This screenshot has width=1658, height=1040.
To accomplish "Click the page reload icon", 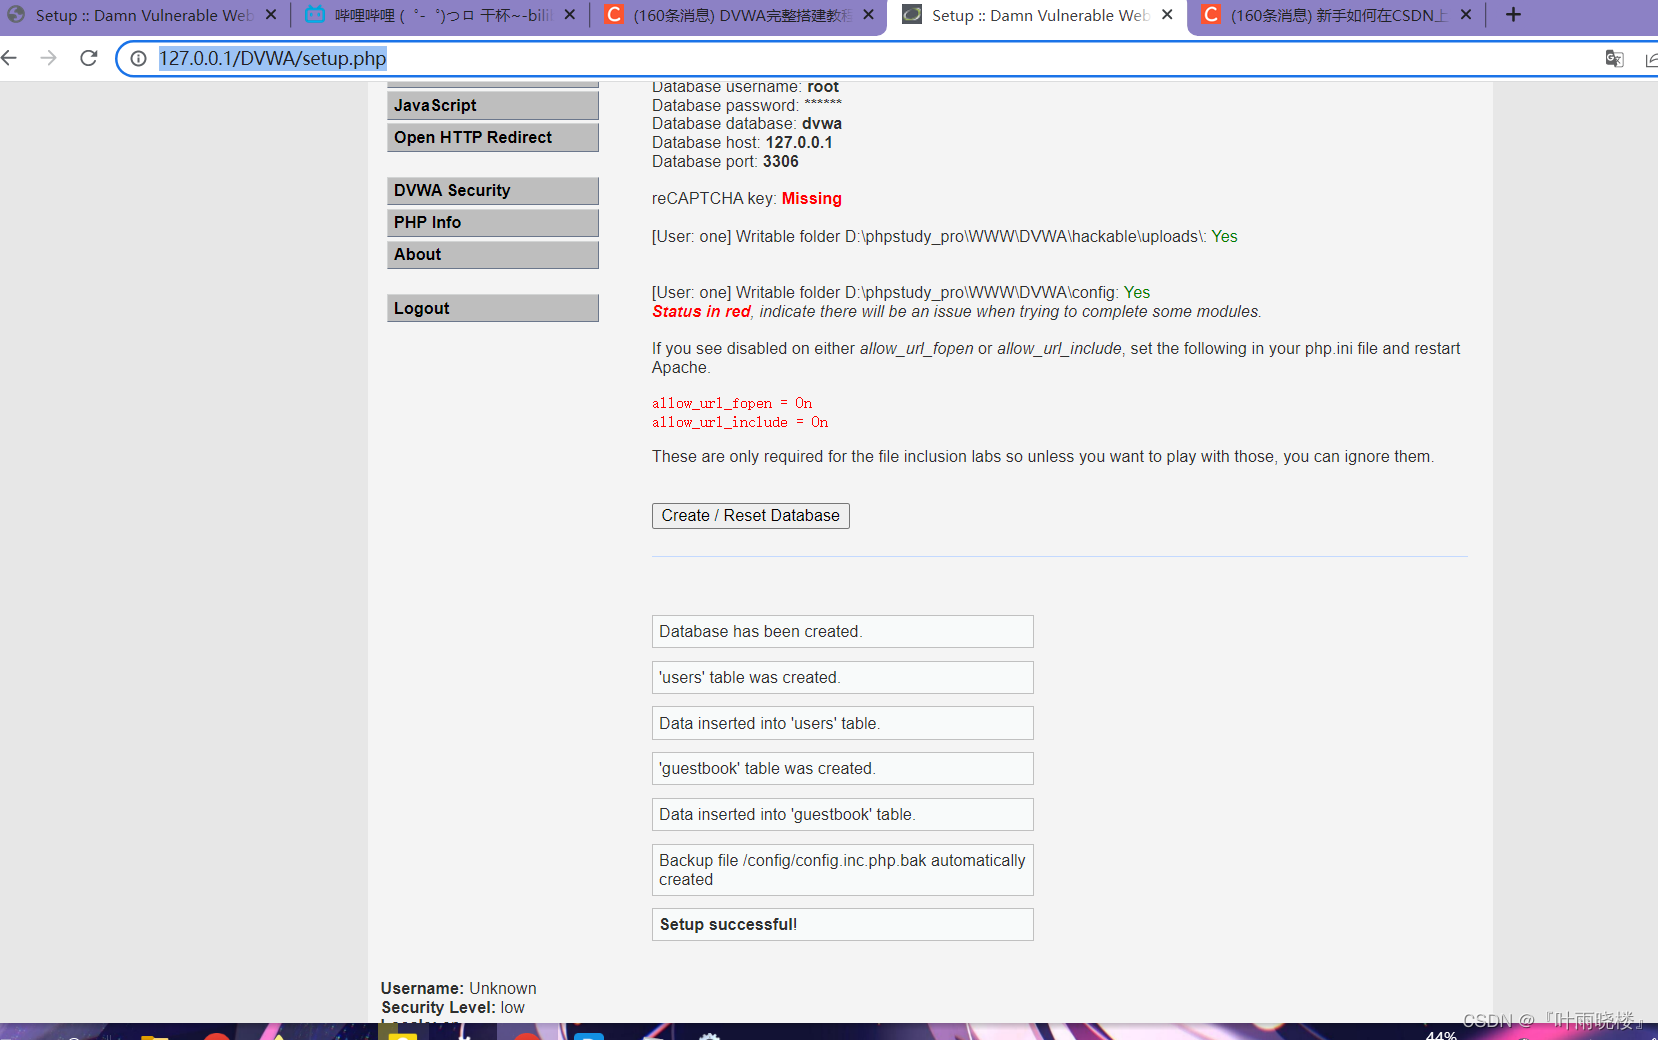I will click(88, 58).
